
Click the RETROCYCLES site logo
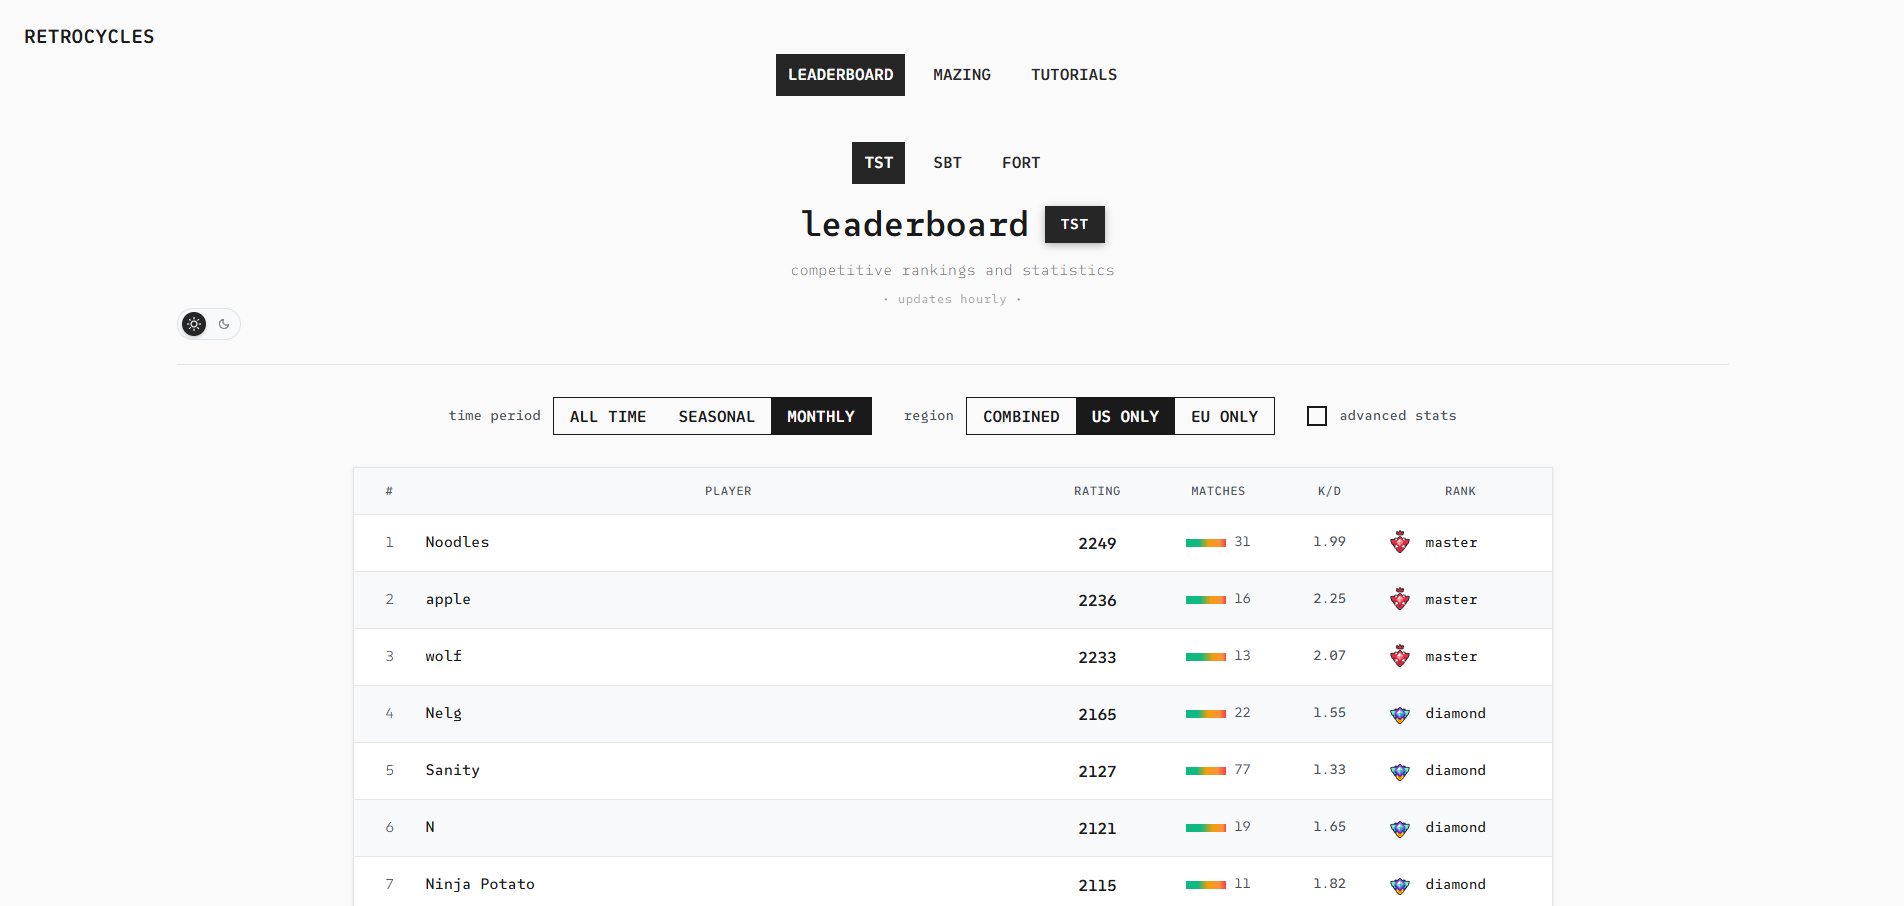[x=89, y=37]
